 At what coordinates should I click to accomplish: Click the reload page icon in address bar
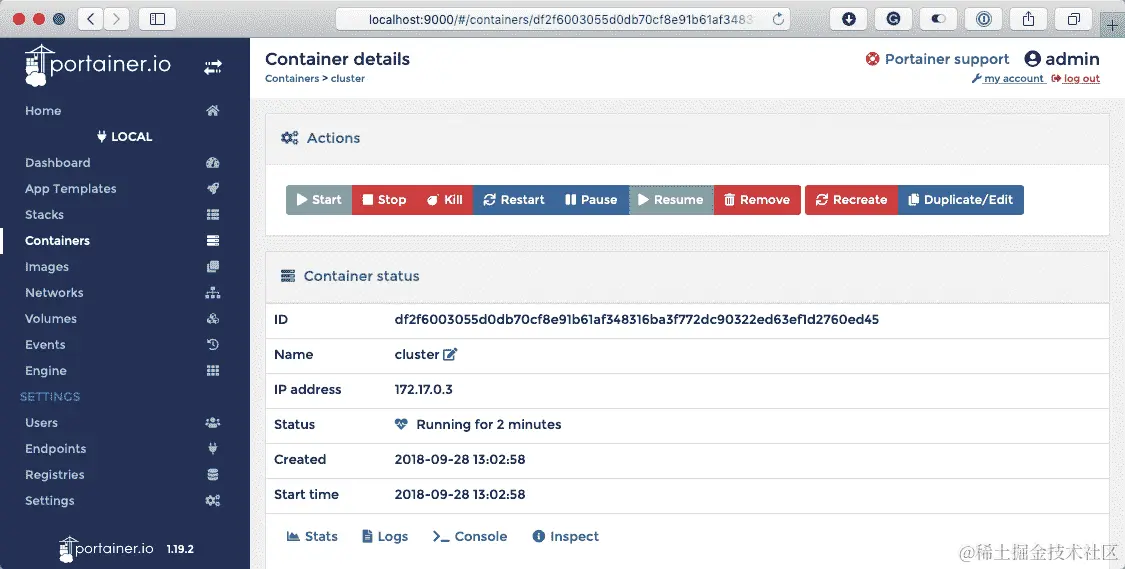click(778, 19)
